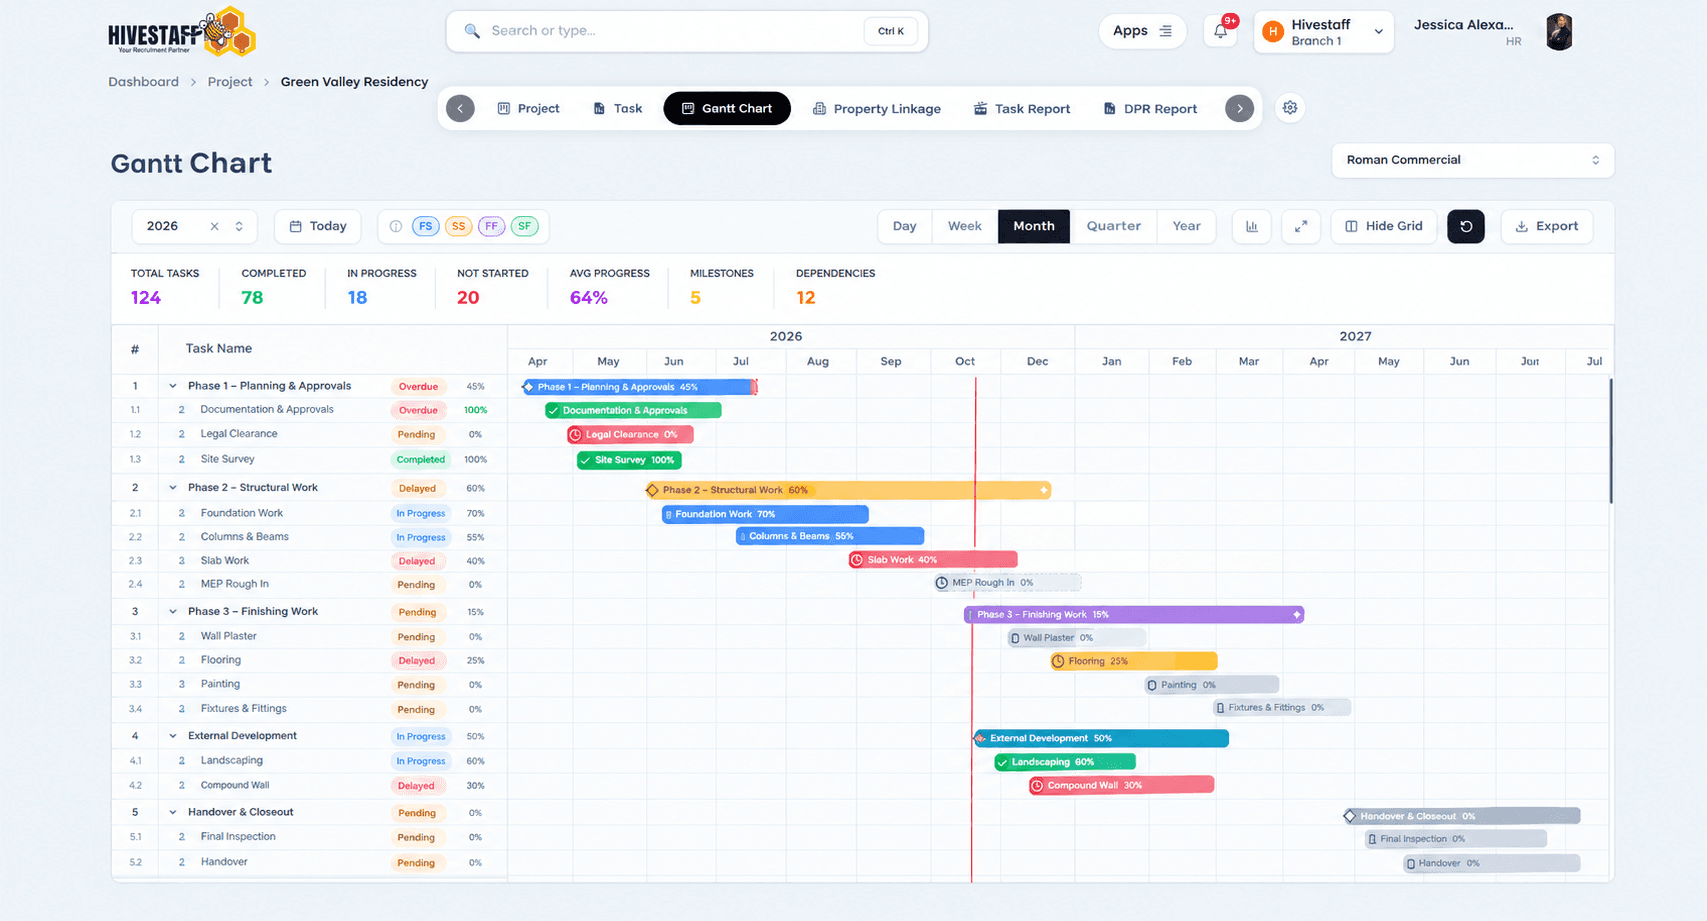The width and height of the screenshot is (1707, 921).
Task: Hide the grid with Hide Grid
Action: pyautogui.click(x=1384, y=226)
